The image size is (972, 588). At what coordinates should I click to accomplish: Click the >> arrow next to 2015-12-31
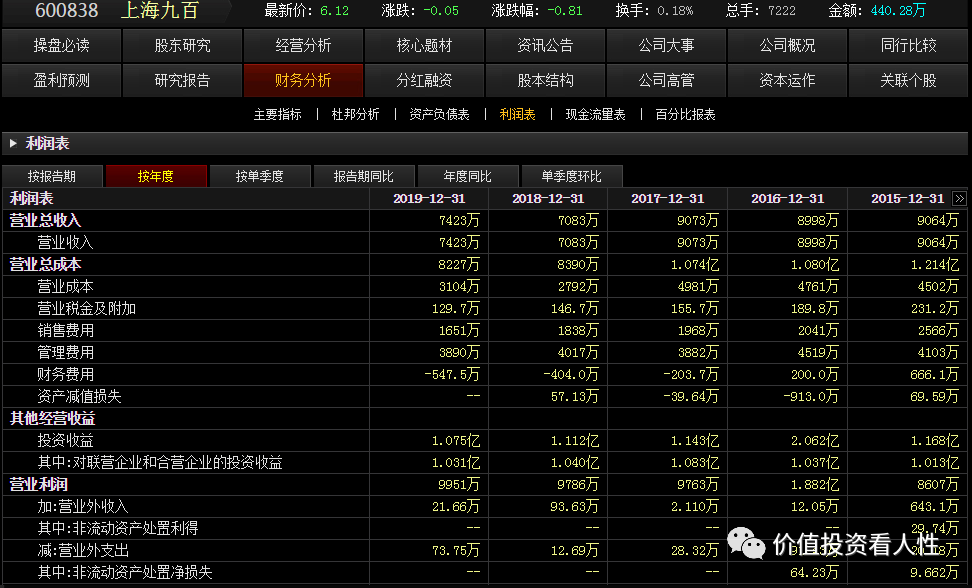point(959,199)
